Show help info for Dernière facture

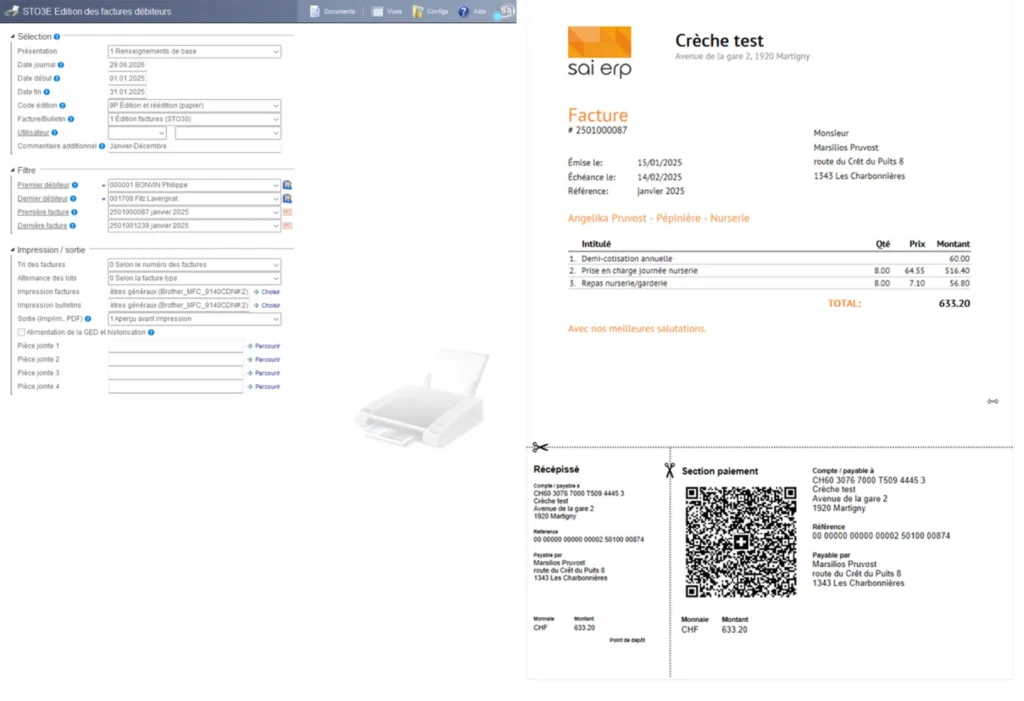(x=72, y=225)
